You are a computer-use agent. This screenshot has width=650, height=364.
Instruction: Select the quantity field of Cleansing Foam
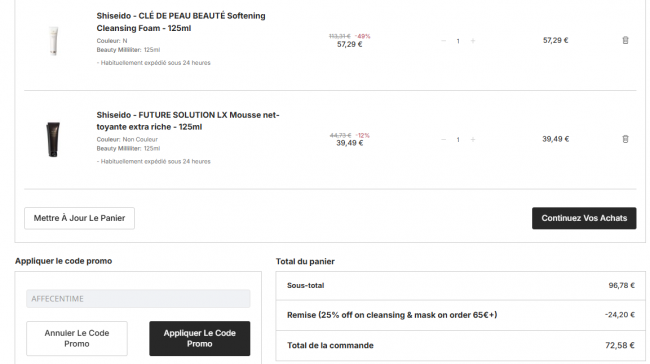pos(458,41)
